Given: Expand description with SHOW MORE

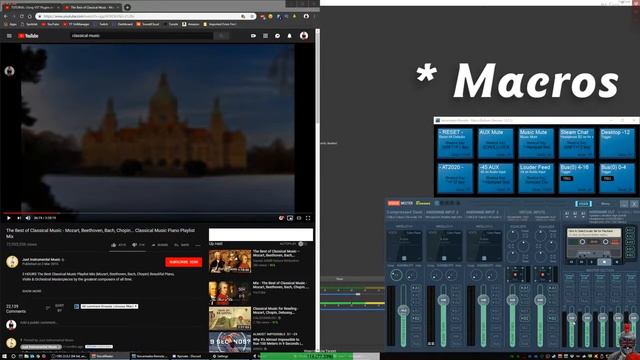Looking at the screenshot, I should [x=31, y=291].
